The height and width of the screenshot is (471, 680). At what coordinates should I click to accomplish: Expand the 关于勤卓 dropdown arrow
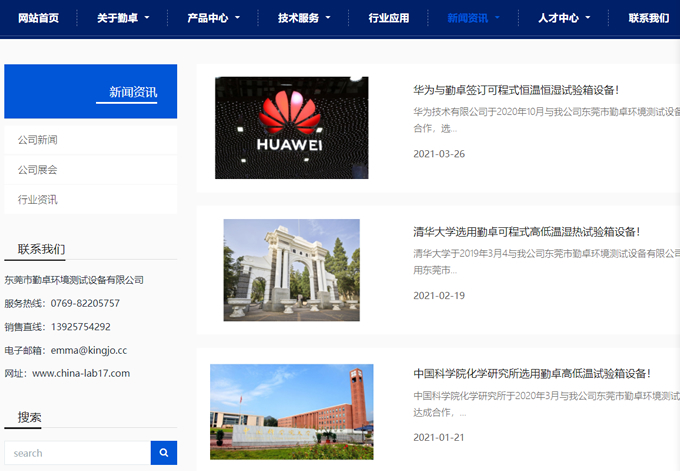click(x=147, y=18)
